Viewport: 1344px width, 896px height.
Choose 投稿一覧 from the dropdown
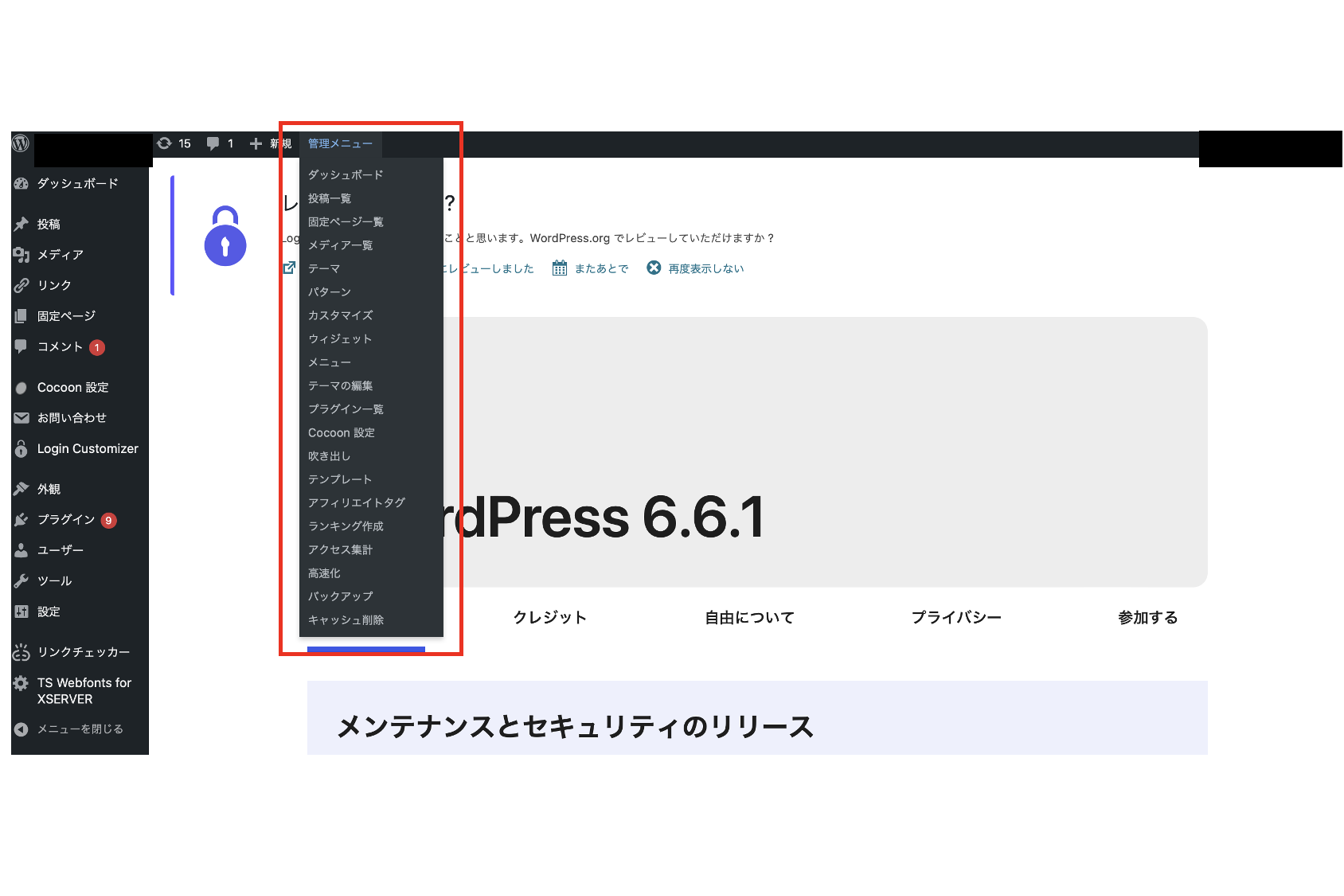click(x=371, y=198)
